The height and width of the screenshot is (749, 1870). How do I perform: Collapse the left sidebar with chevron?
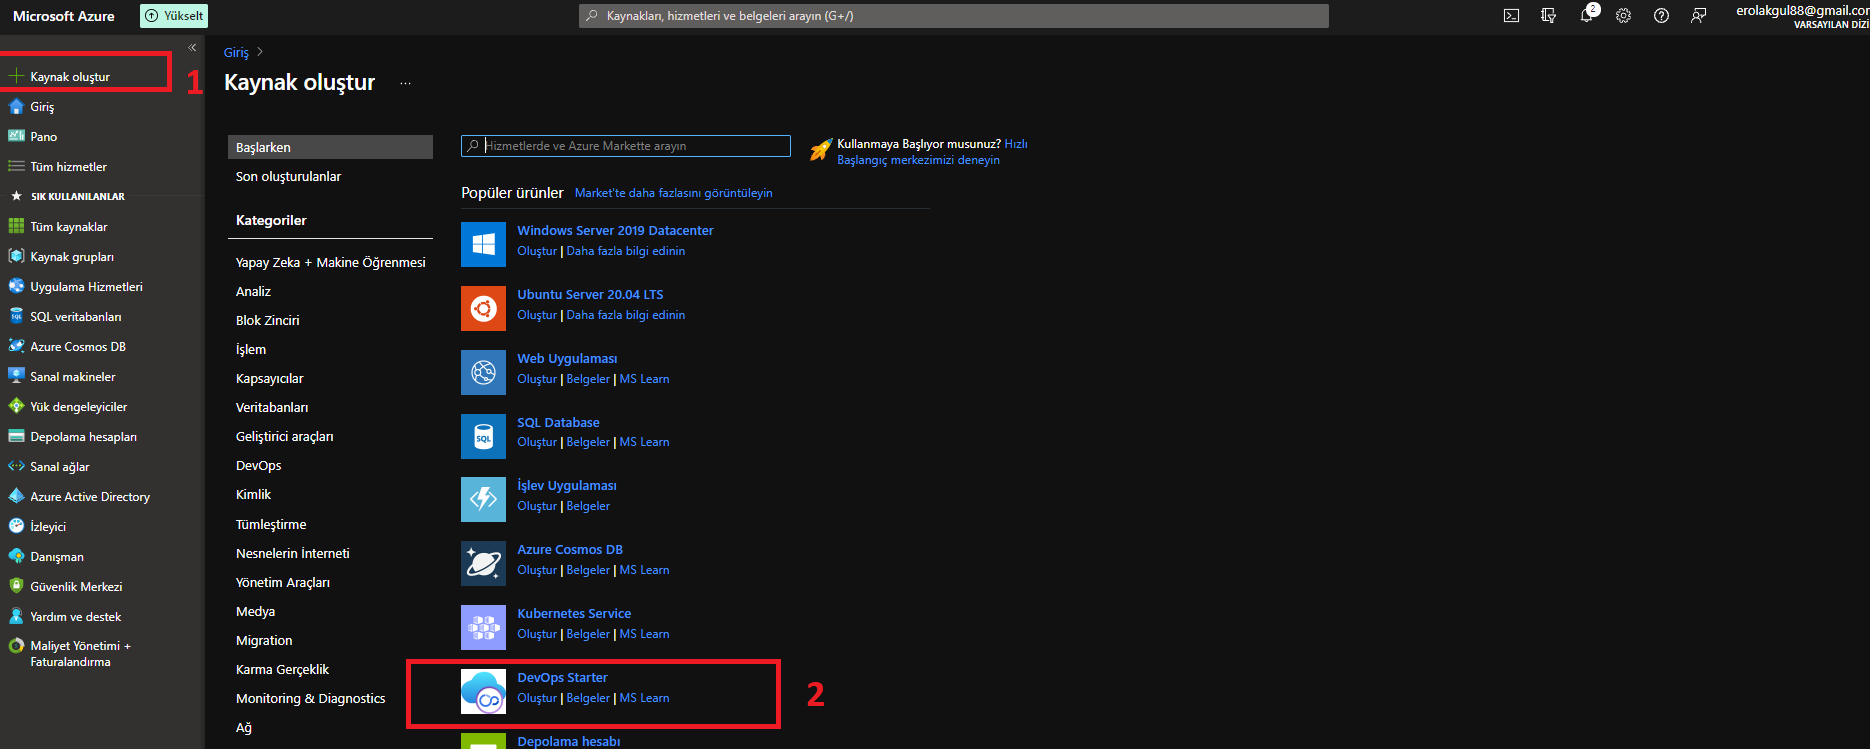[x=192, y=48]
